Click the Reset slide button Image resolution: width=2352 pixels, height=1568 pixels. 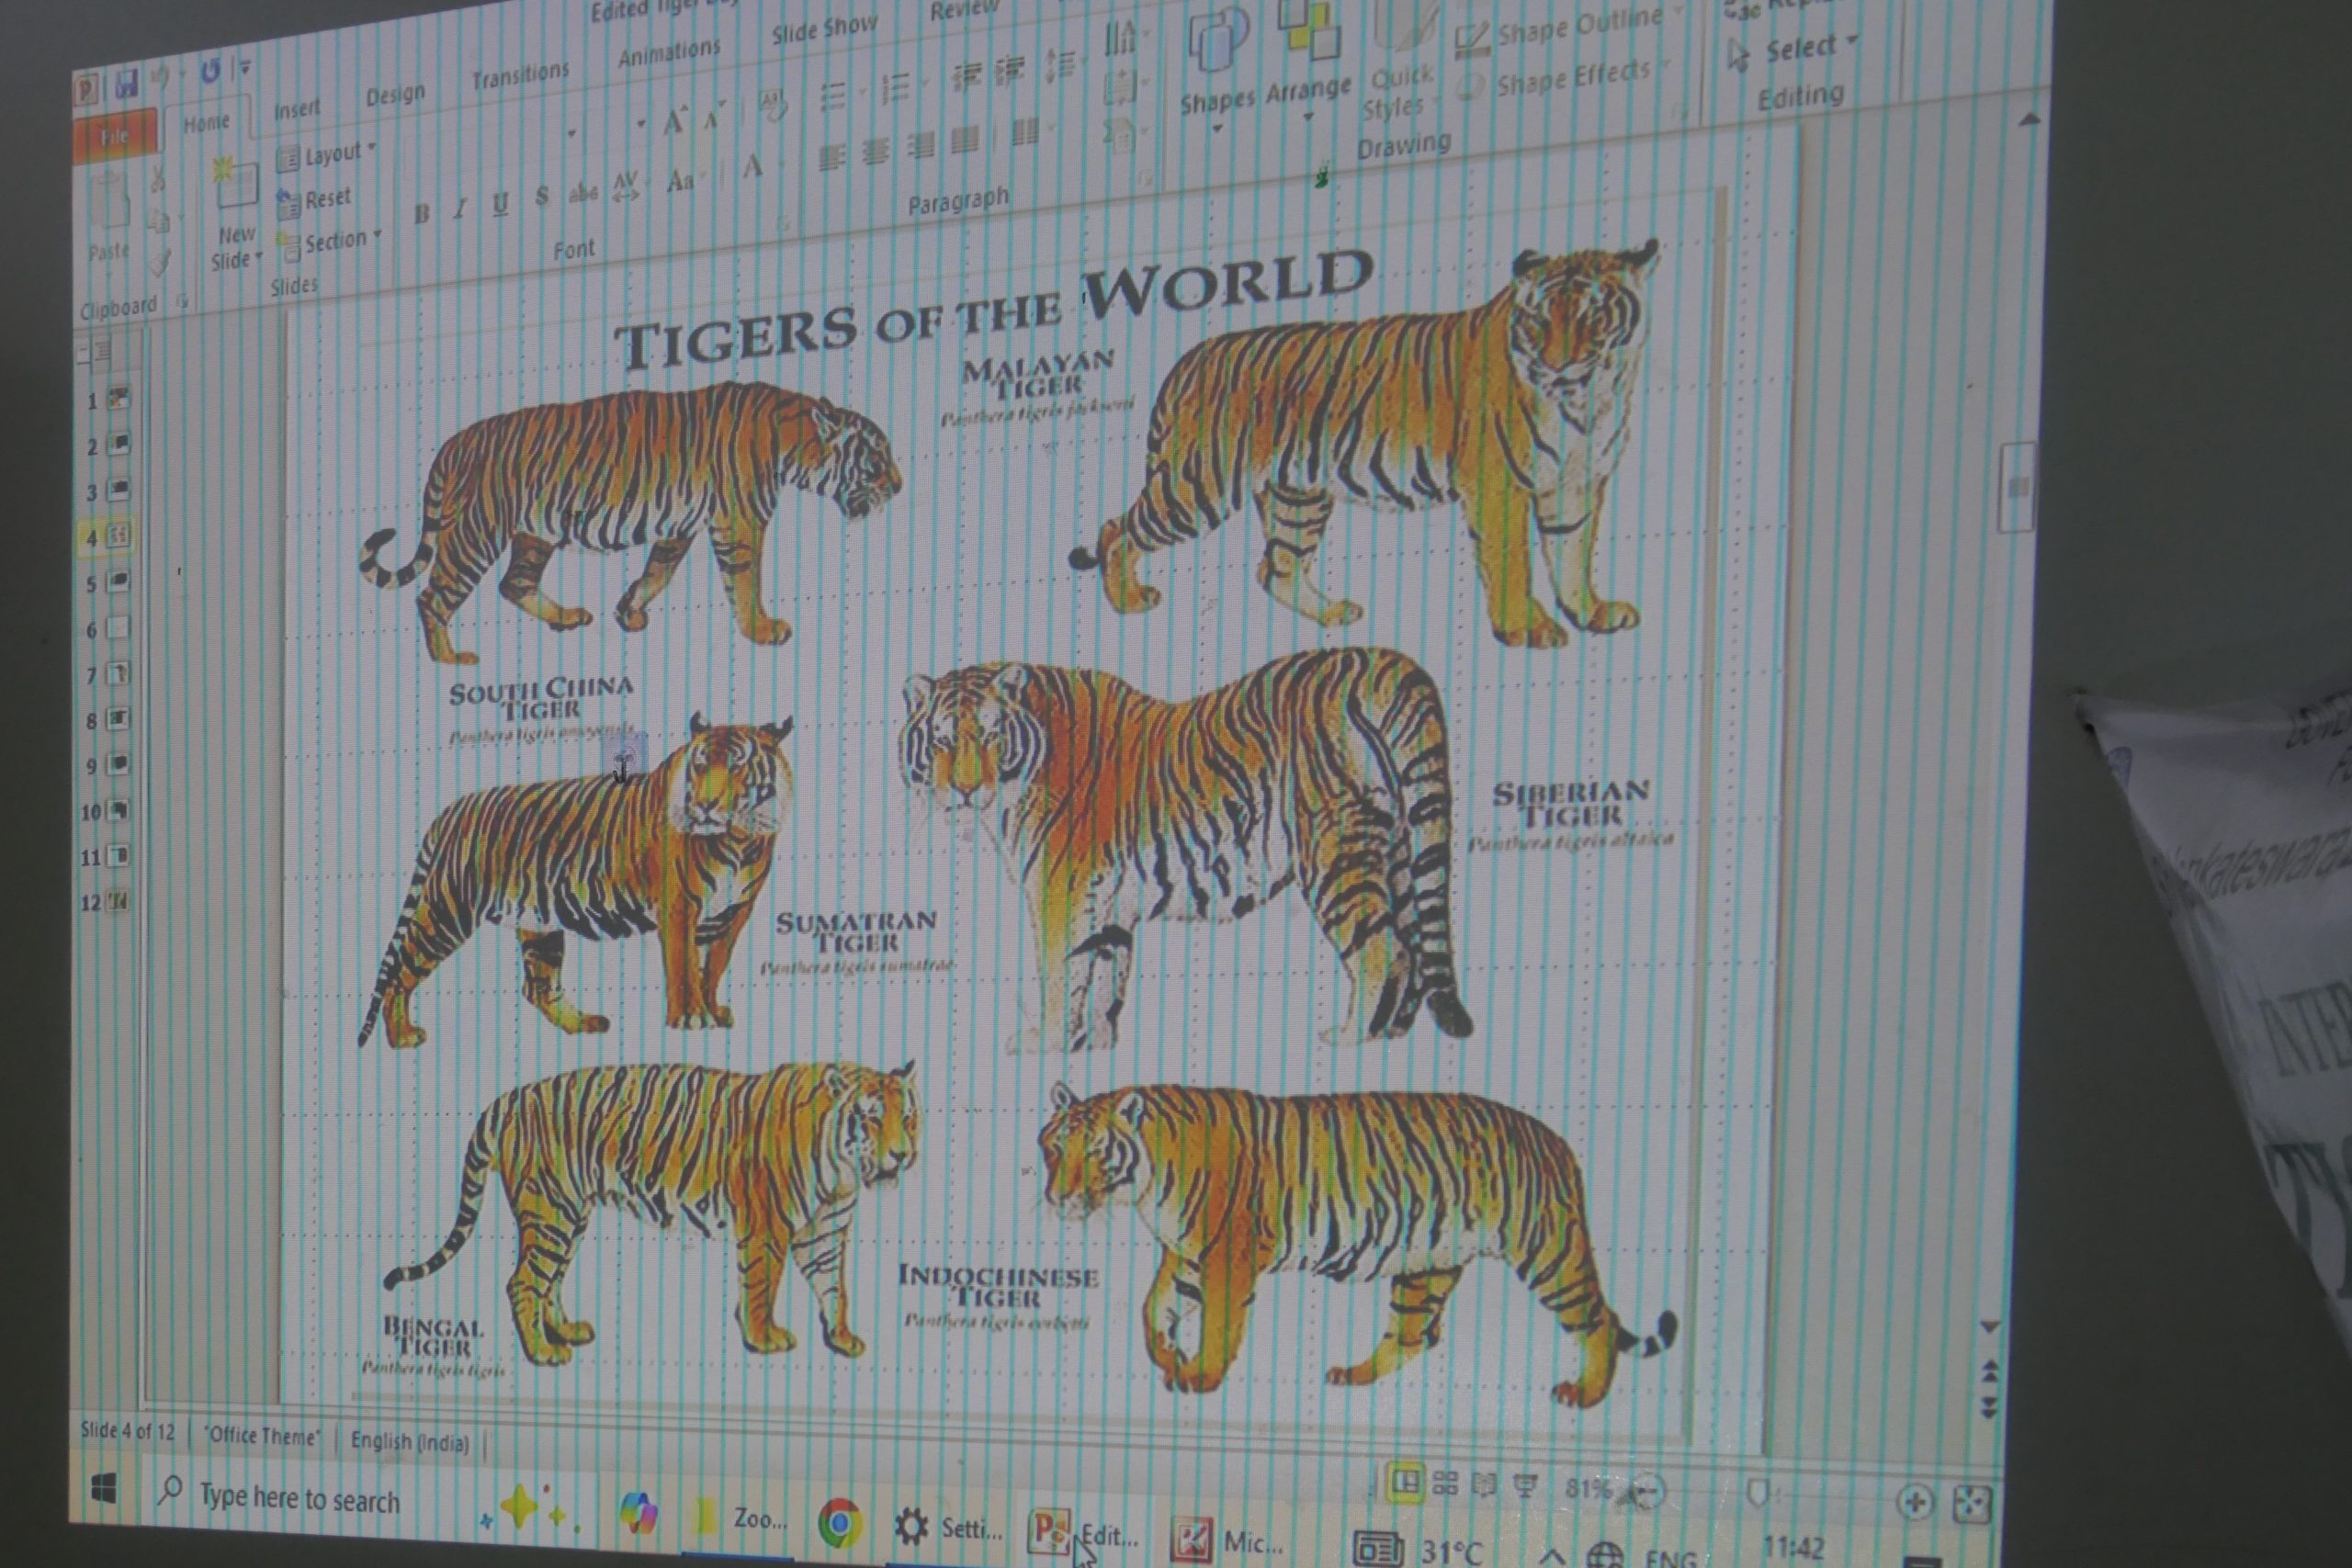coord(314,200)
